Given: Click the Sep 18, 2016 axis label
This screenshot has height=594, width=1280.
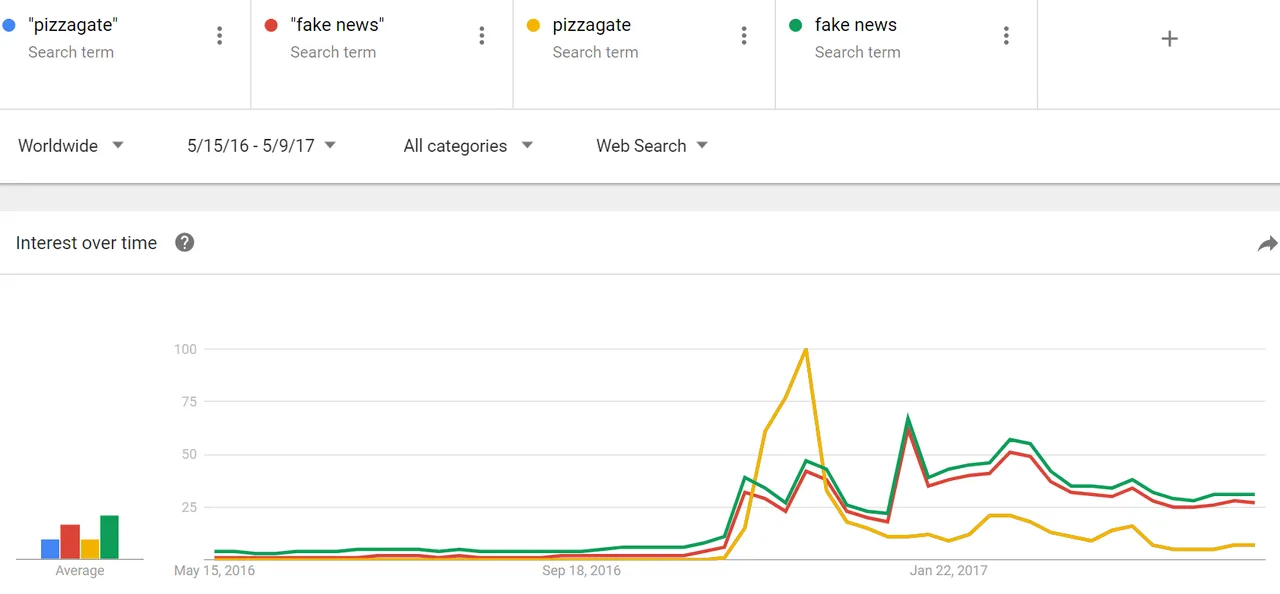Looking at the screenshot, I should 581,571.
